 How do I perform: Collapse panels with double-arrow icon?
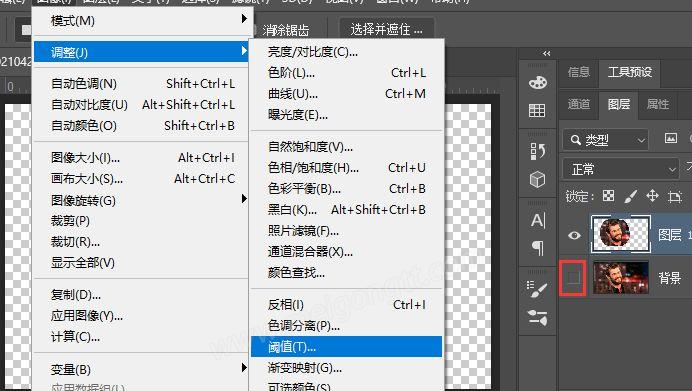tap(547, 53)
